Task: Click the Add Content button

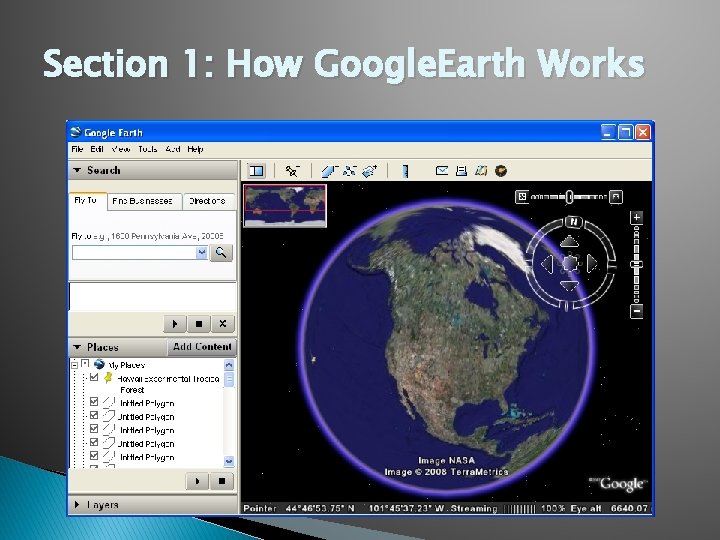Action: (x=202, y=347)
